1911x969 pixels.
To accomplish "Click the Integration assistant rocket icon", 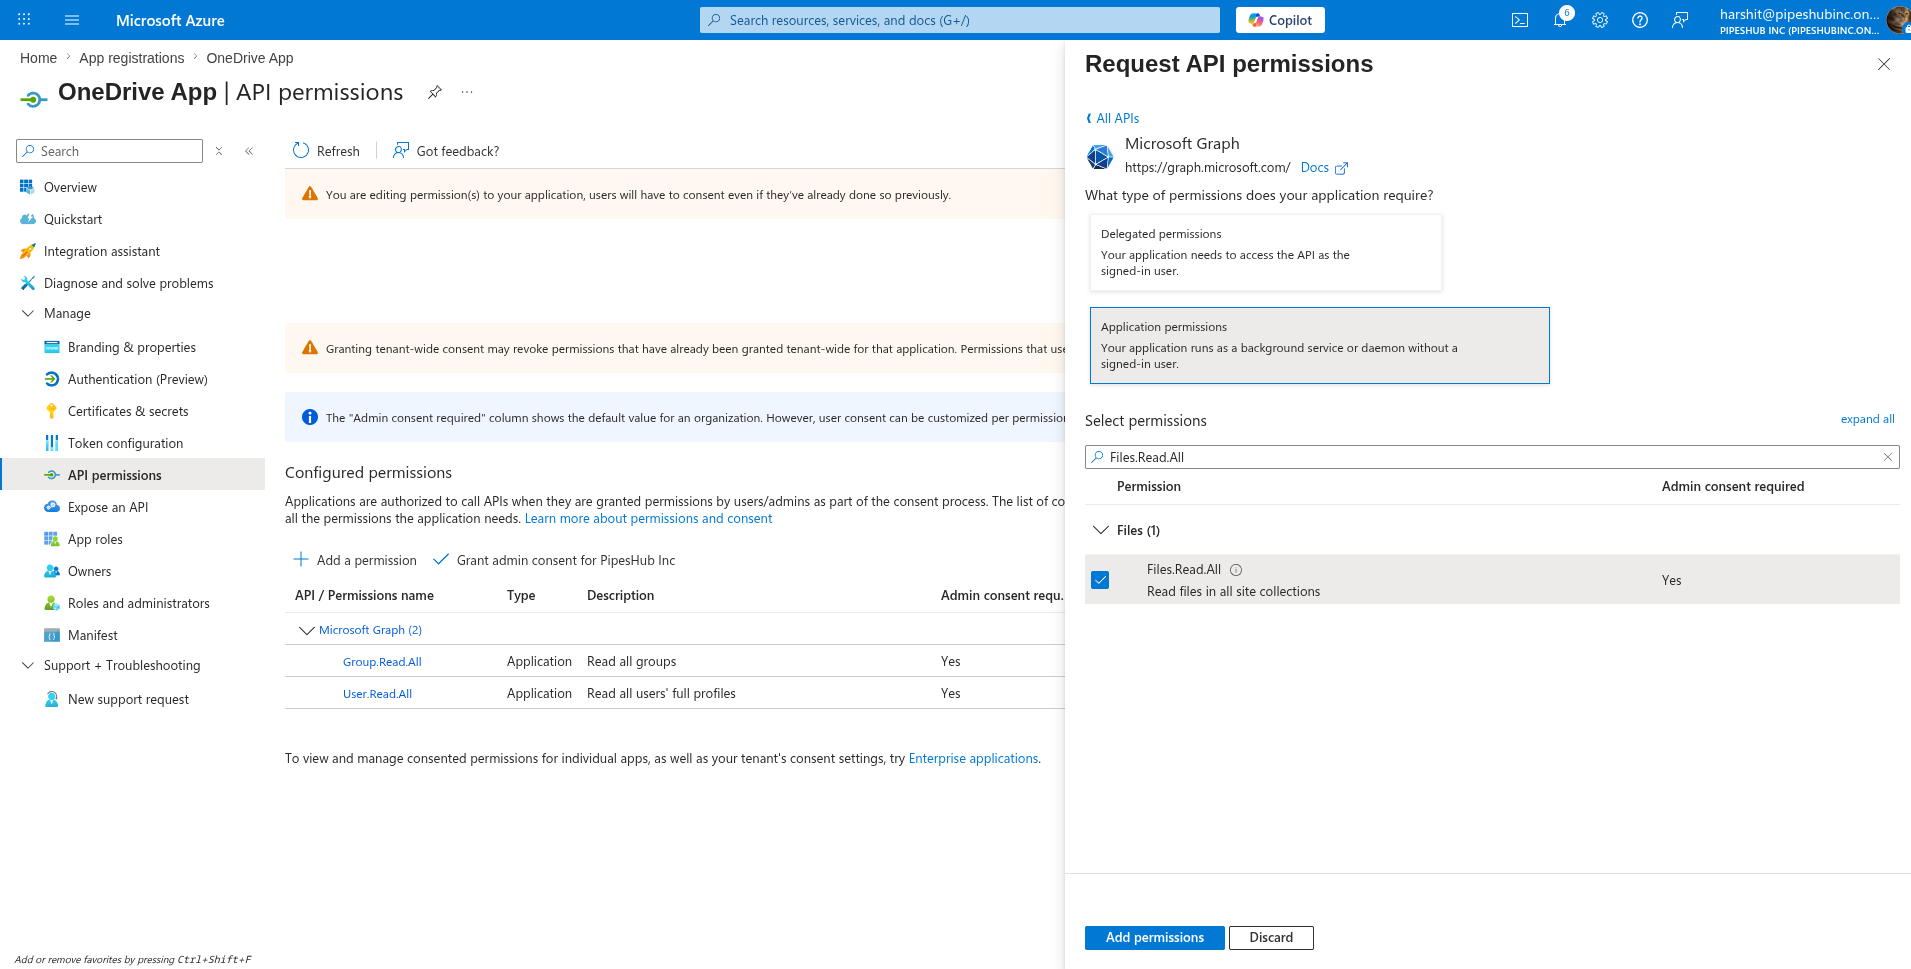I will tap(27, 251).
